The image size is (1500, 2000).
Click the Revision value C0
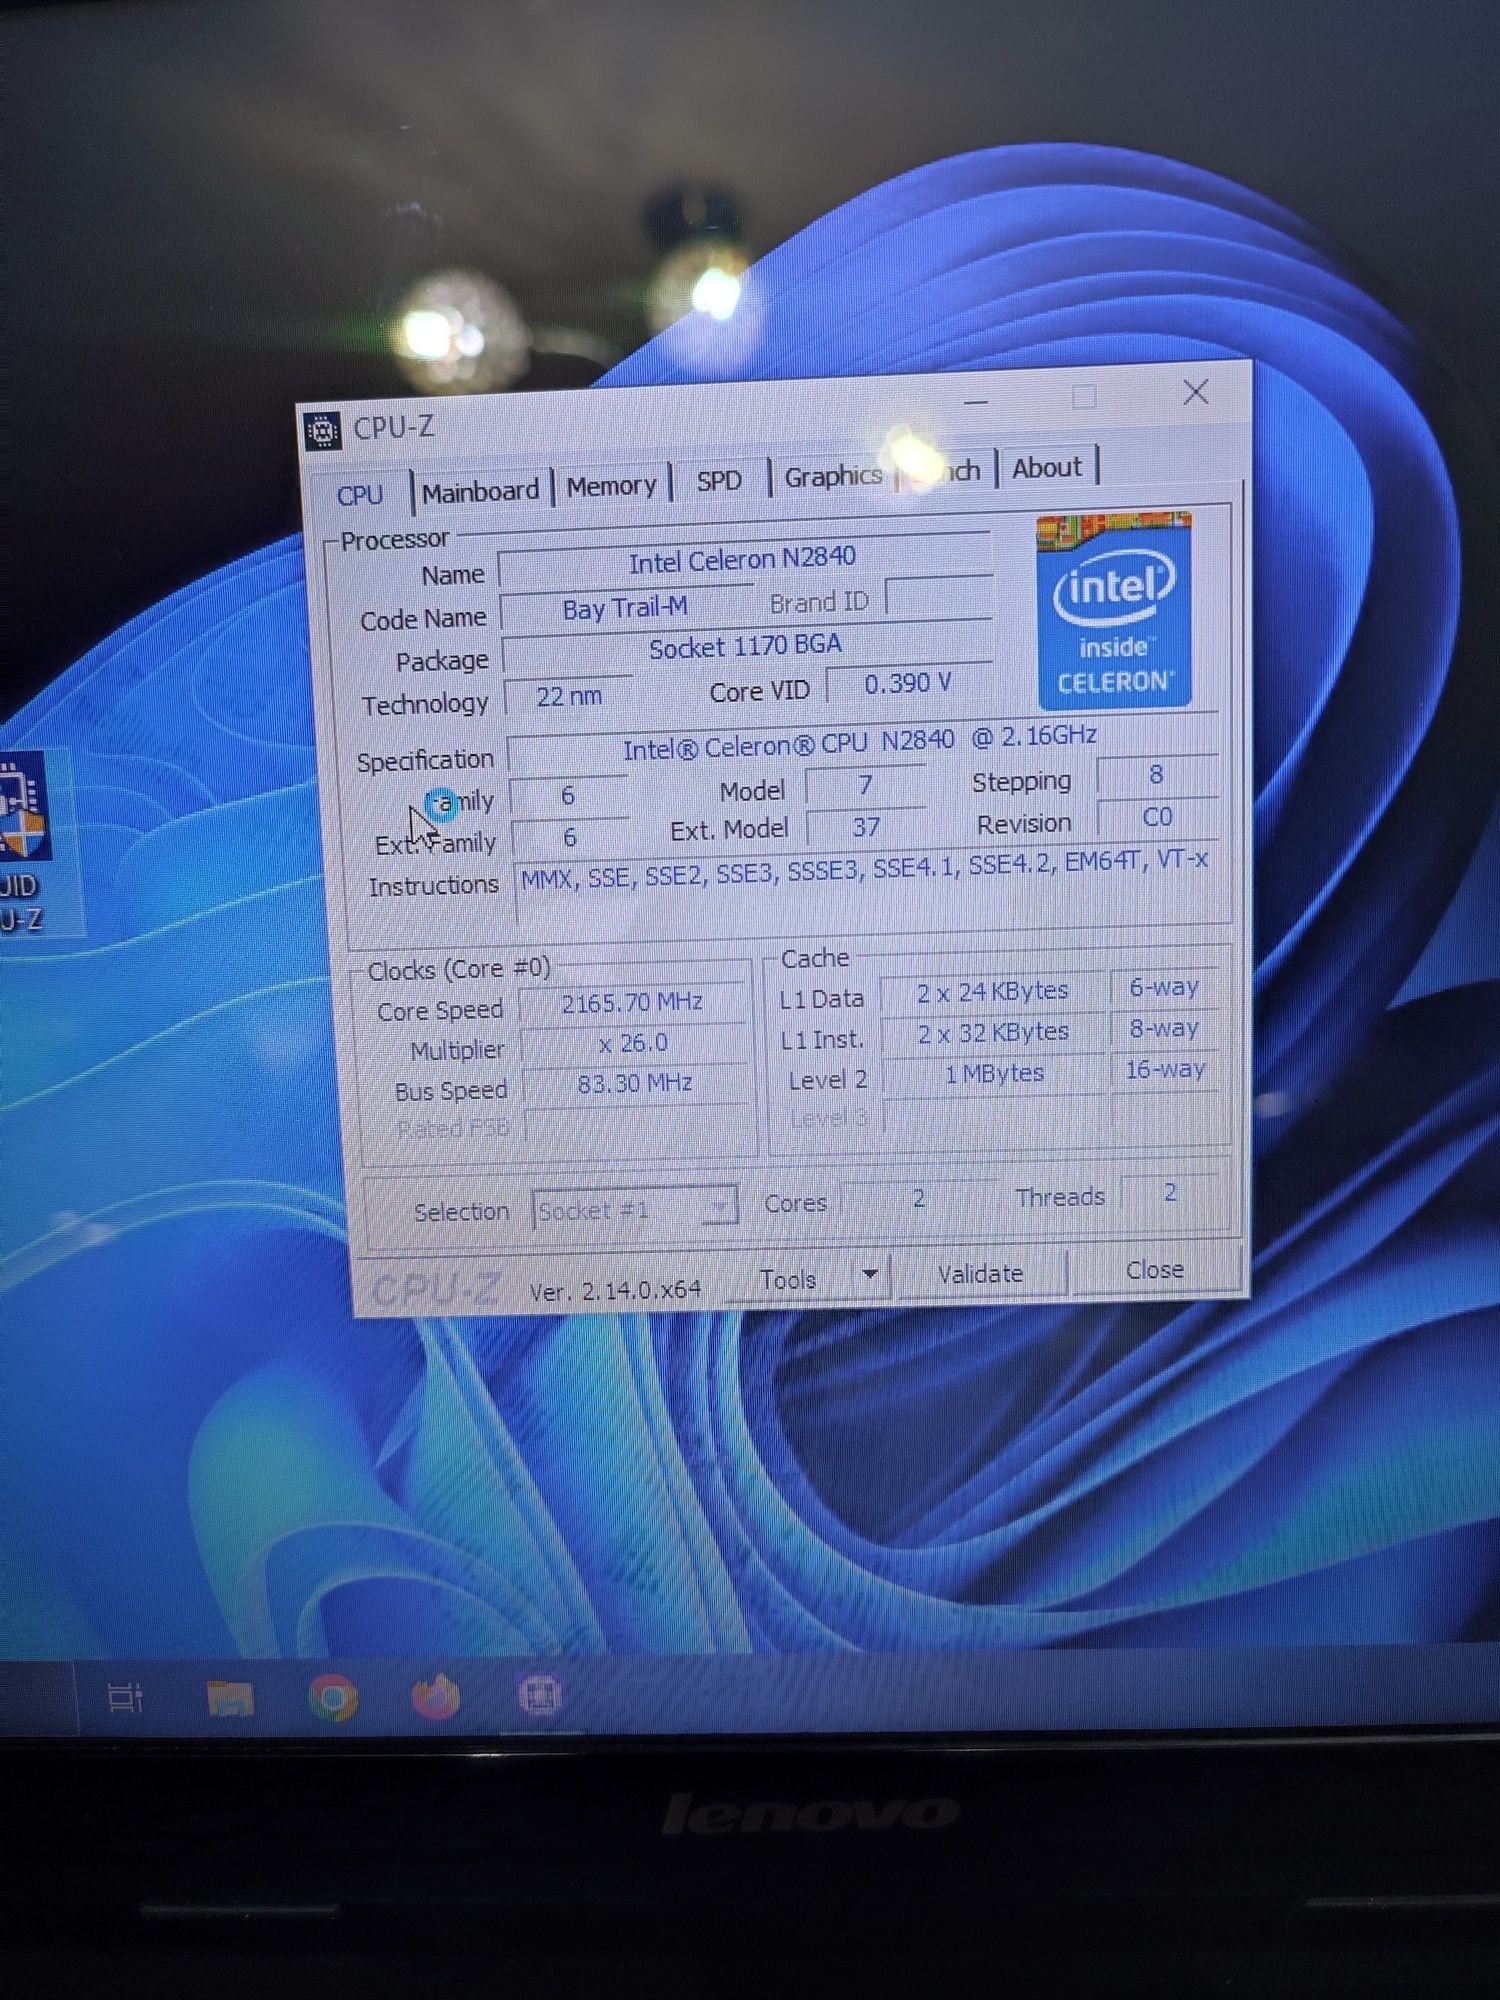click(1157, 818)
